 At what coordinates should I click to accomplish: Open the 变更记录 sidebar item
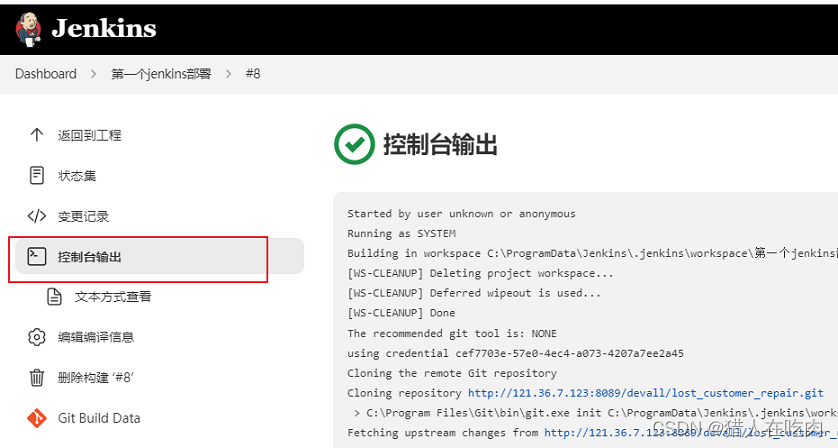coord(83,217)
